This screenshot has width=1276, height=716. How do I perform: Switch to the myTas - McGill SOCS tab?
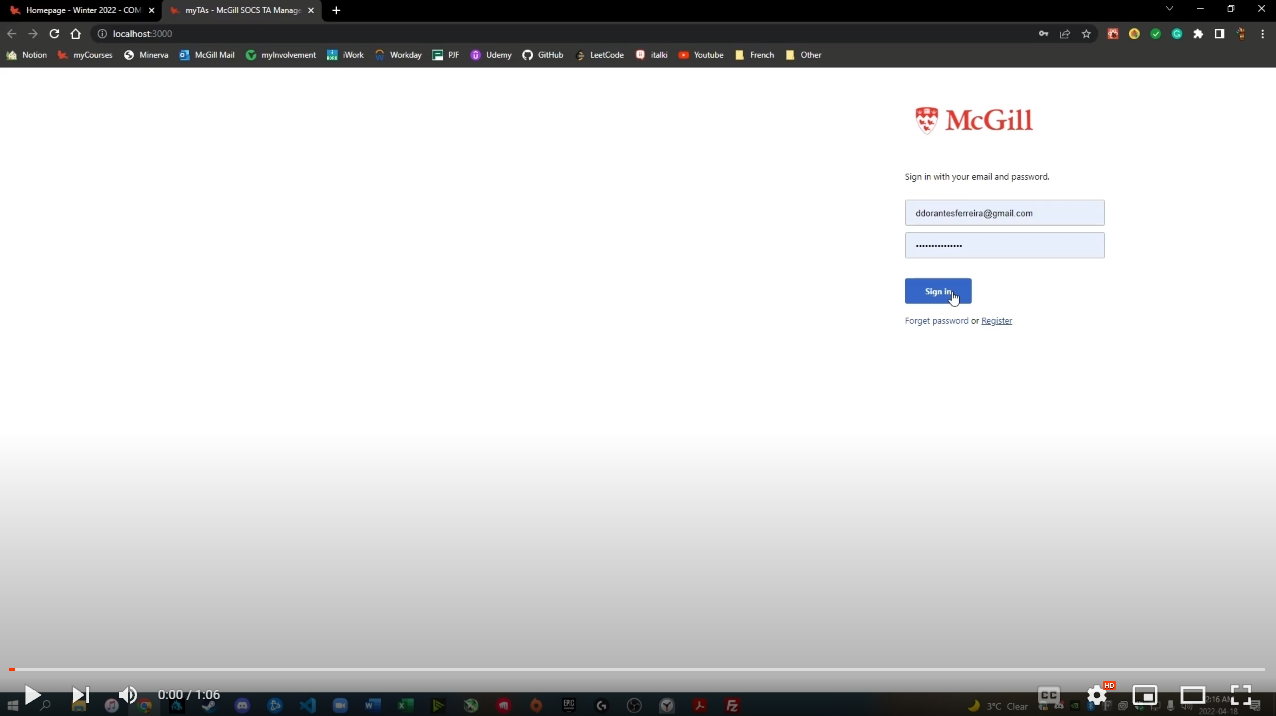[240, 10]
